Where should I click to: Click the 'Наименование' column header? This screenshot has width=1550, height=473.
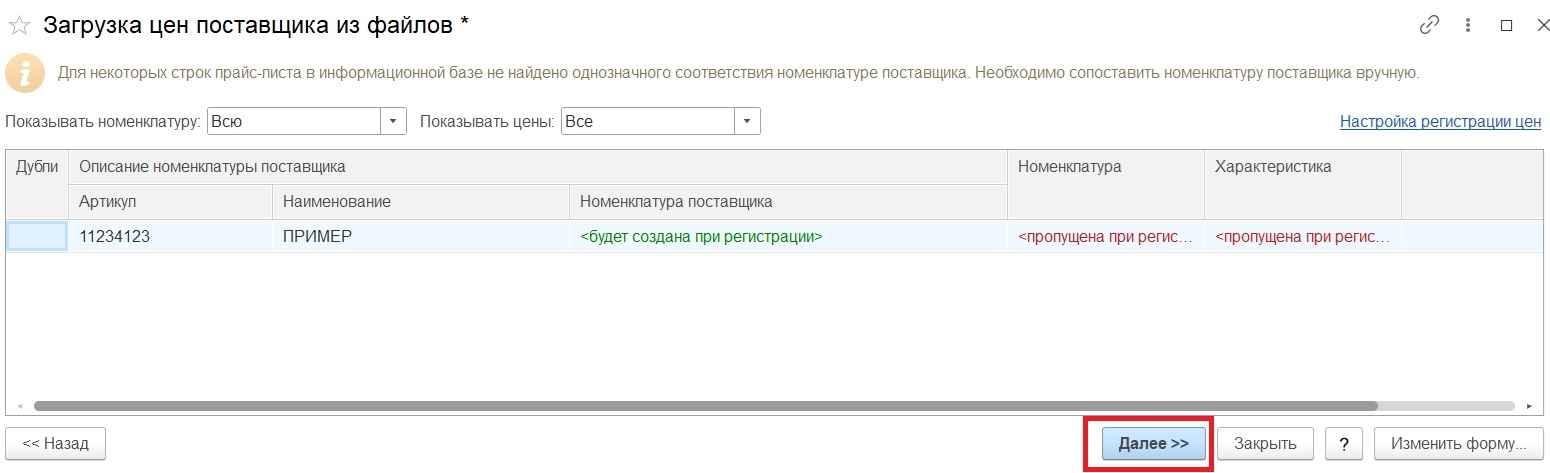tap(420, 202)
